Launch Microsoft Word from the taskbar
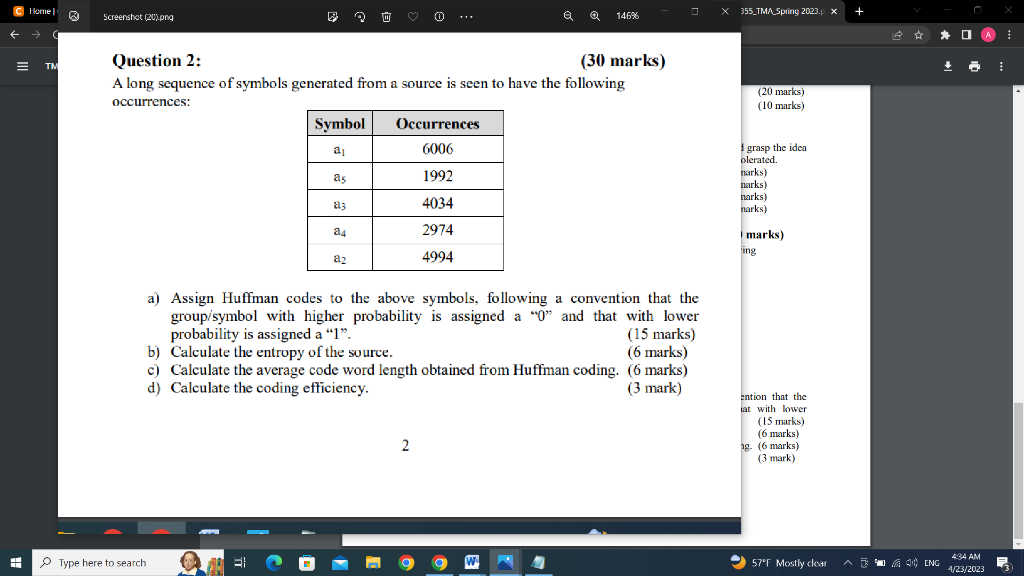The image size is (1024, 576). point(471,563)
